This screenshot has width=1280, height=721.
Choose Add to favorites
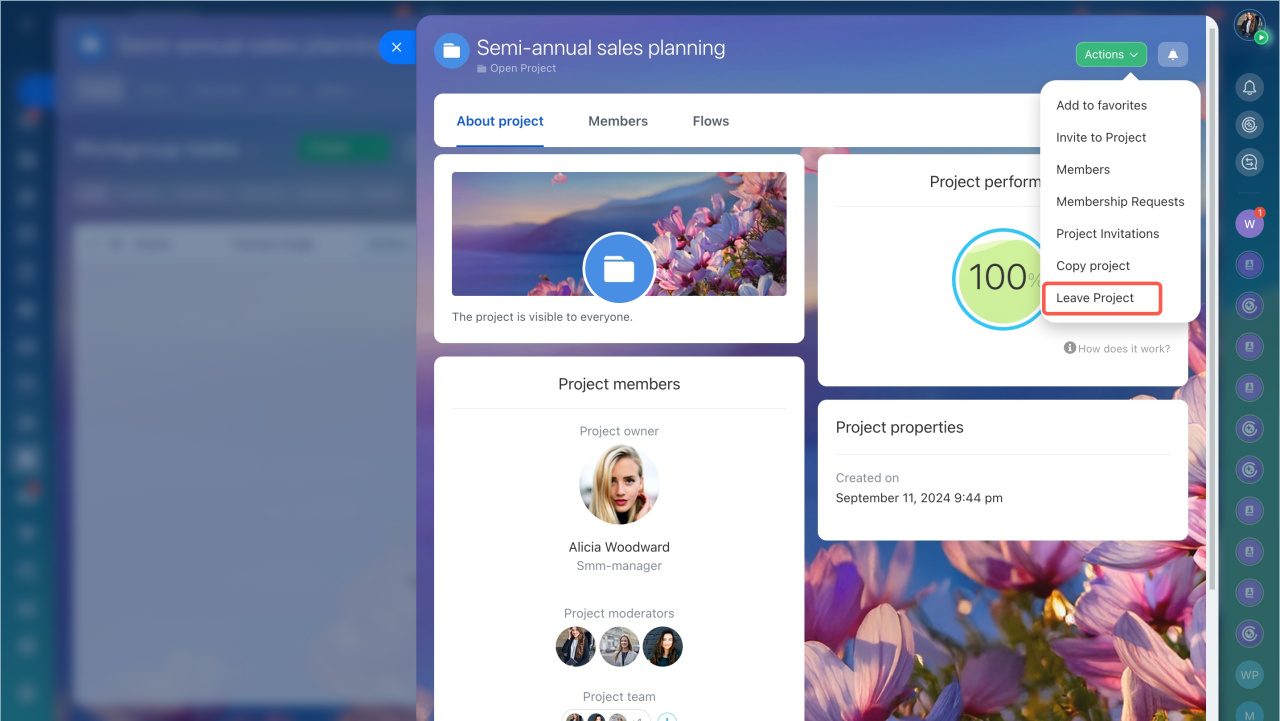1101,105
